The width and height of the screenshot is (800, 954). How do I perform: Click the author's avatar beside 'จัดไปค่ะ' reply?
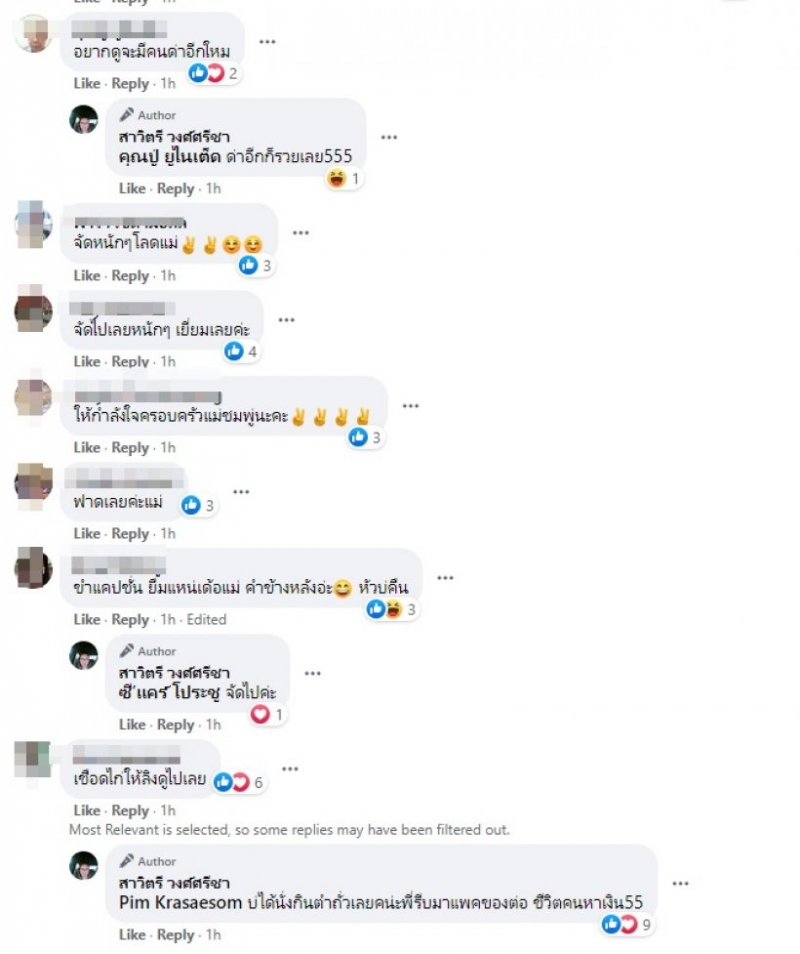coord(83,656)
